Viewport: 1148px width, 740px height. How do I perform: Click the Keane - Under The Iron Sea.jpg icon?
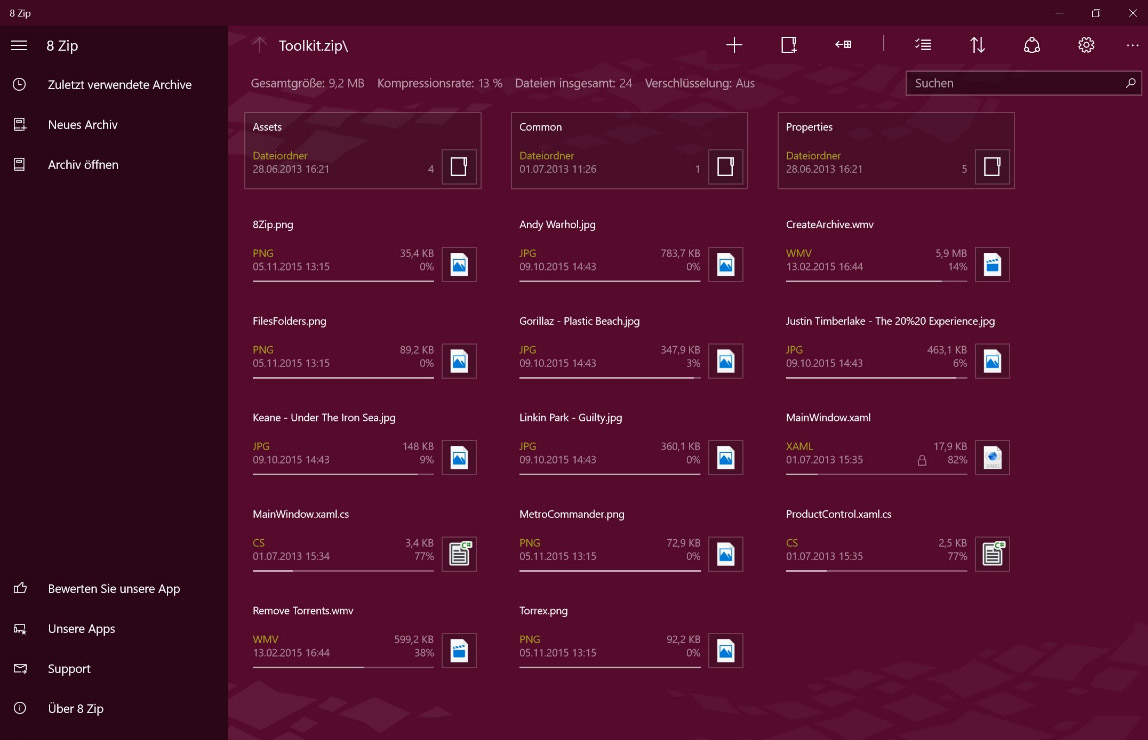tap(459, 457)
